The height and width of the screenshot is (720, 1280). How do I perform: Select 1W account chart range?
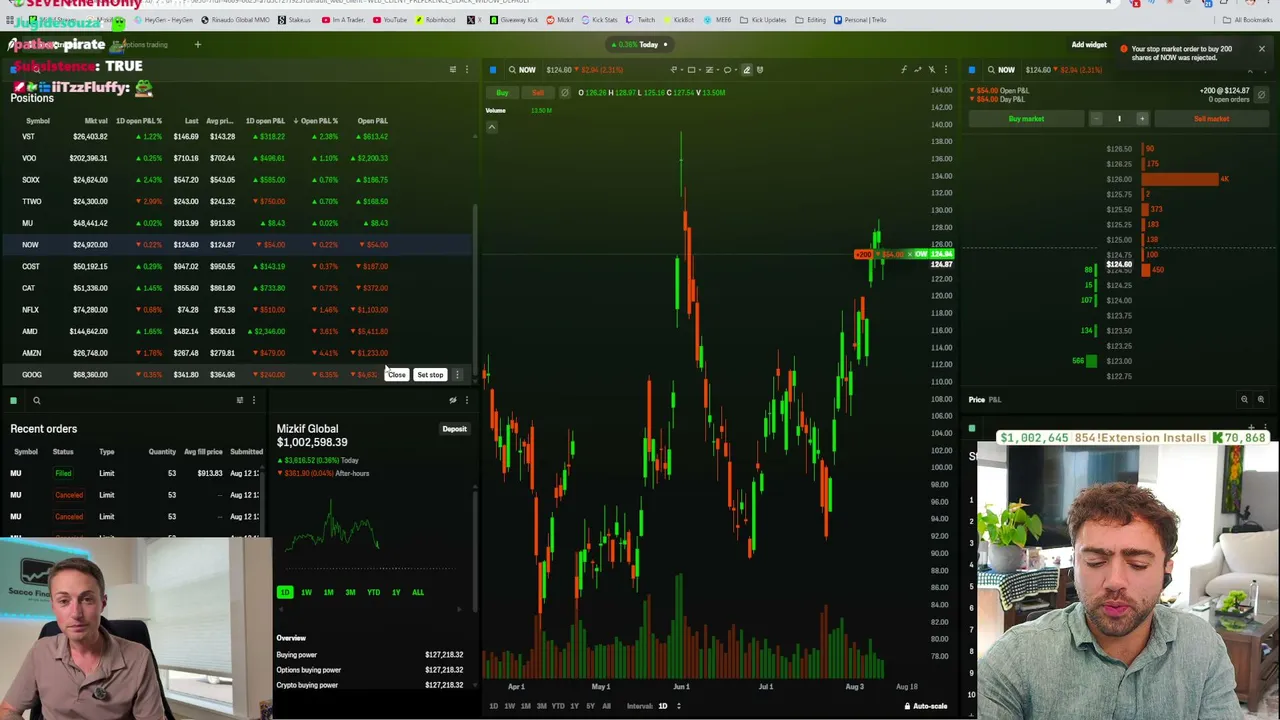[x=306, y=593]
